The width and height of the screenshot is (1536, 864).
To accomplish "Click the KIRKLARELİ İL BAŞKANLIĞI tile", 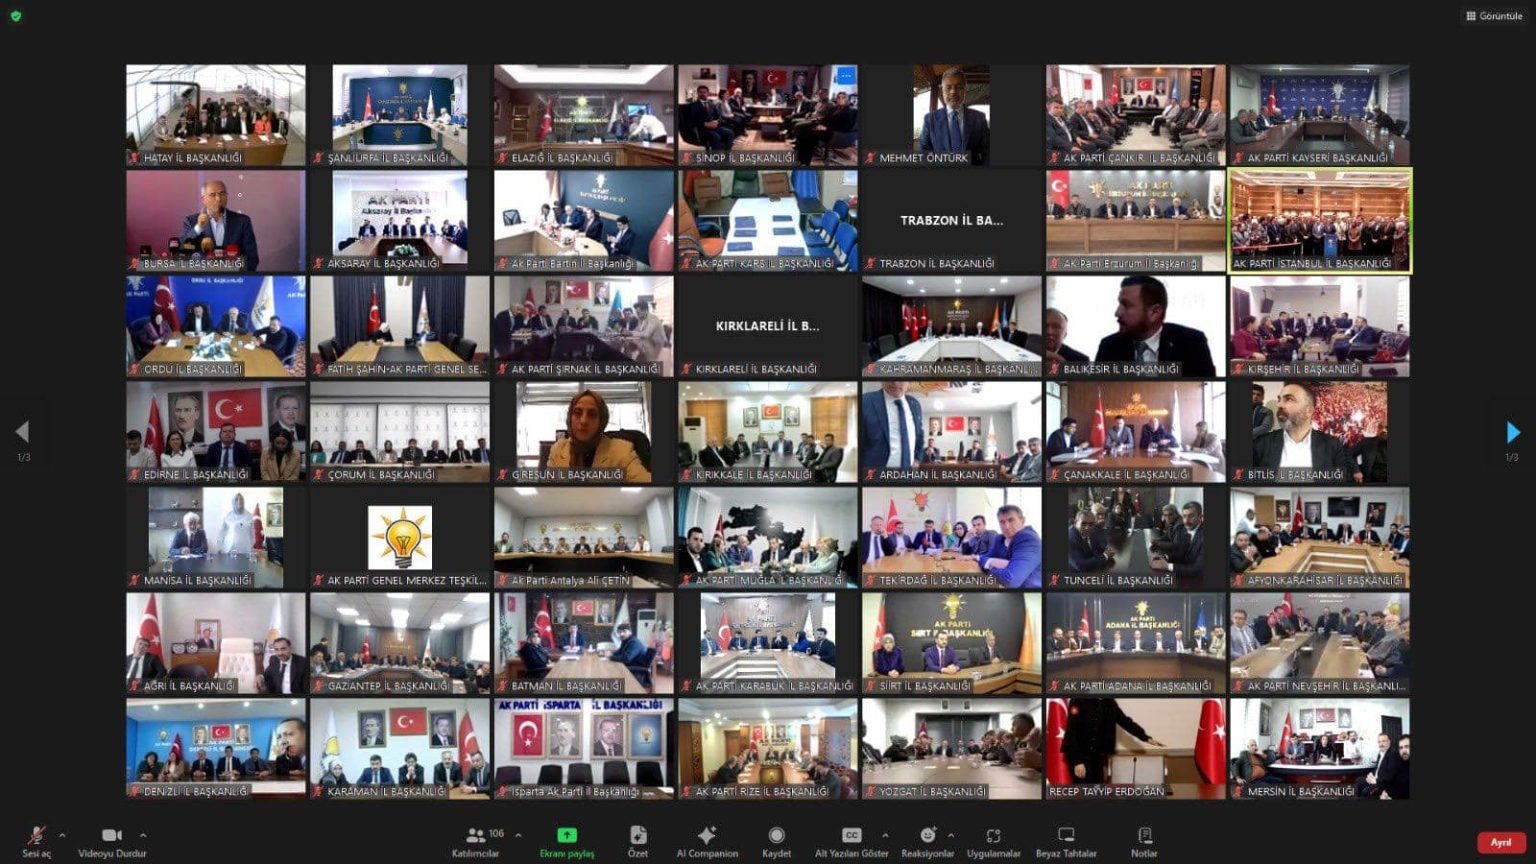I will 768,326.
